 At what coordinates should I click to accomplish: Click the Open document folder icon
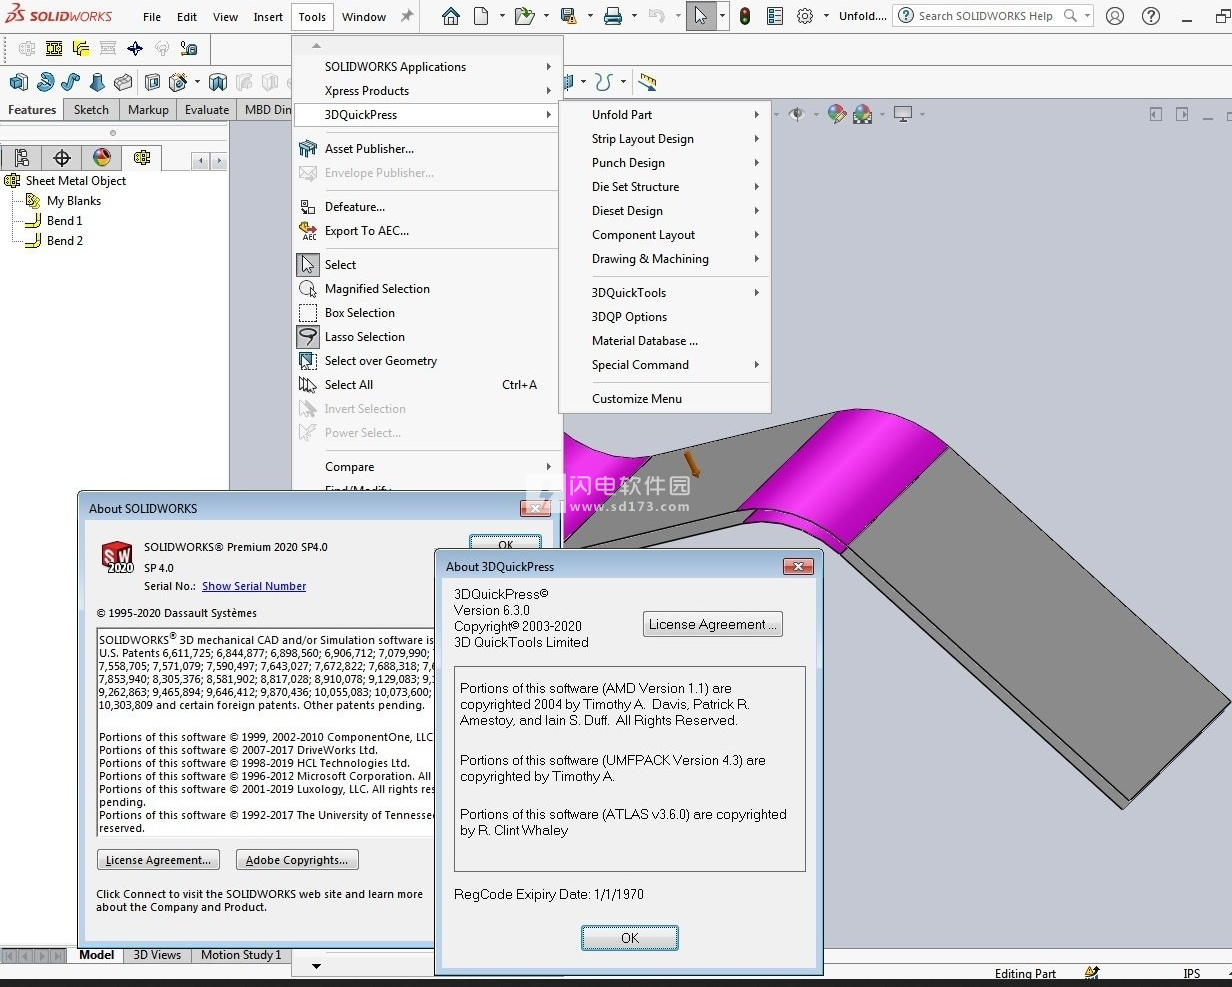coord(523,16)
